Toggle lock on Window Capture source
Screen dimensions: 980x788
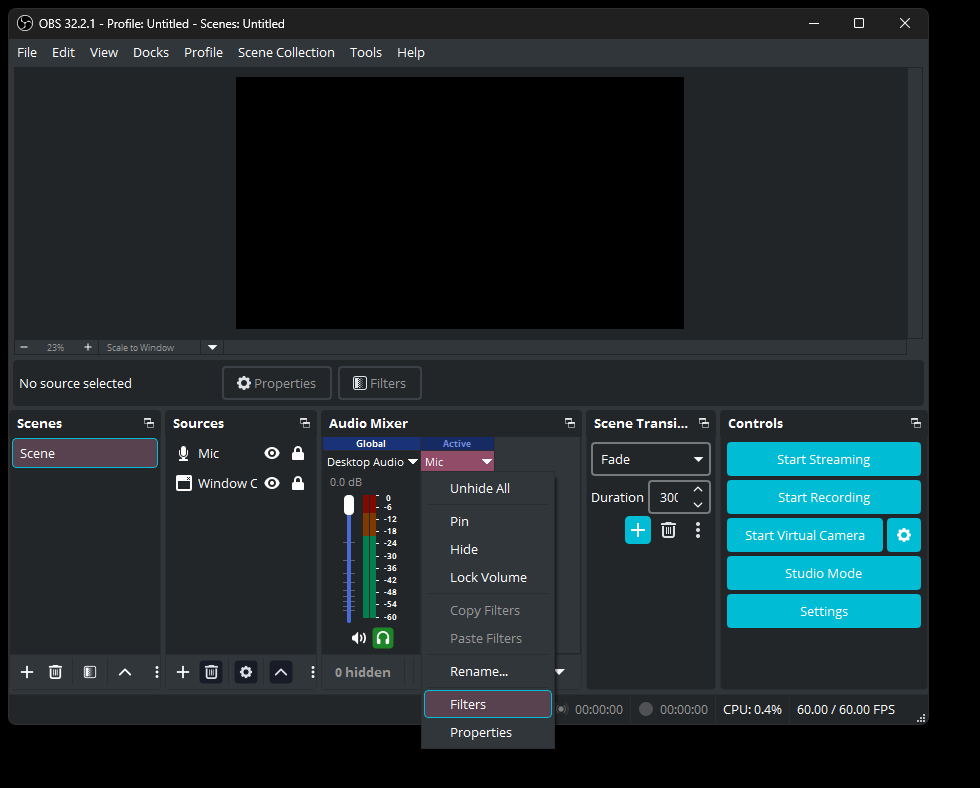coord(298,483)
